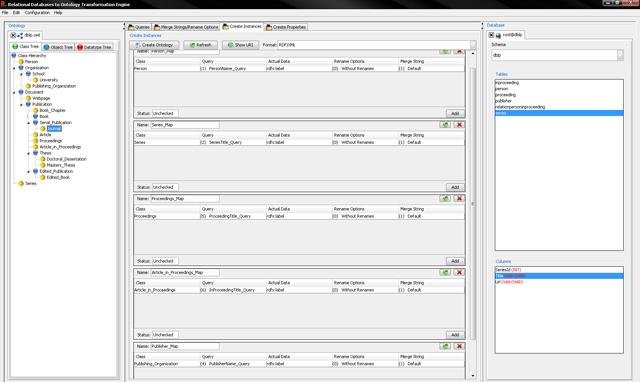Image resolution: width=640 pixels, height=382 pixels.
Task: Click the Book class blue icon
Action: [36, 116]
